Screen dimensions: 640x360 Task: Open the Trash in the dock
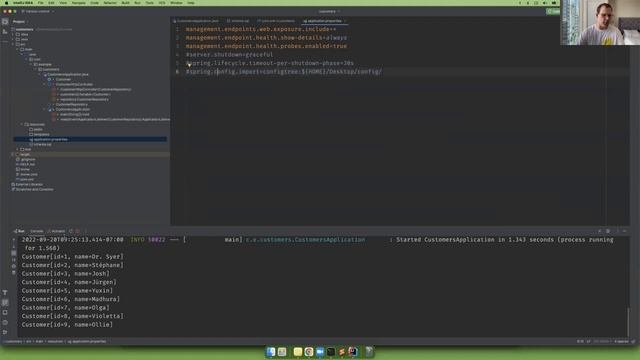(x=369, y=351)
